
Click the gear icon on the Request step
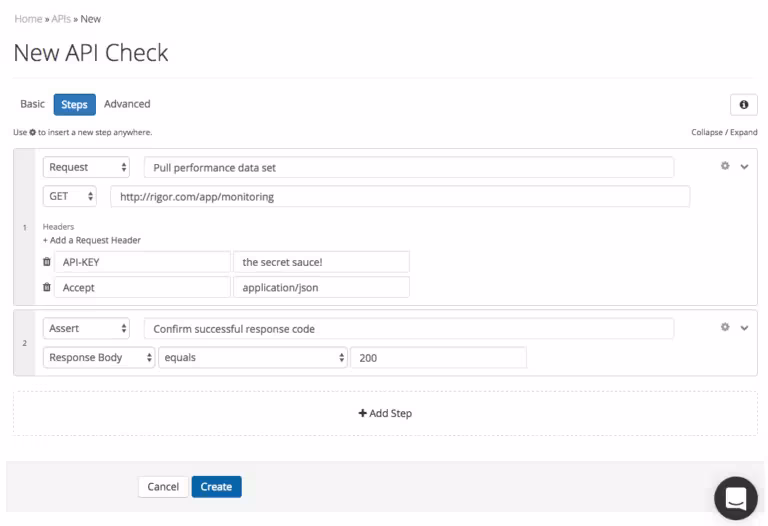pyautogui.click(x=725, y=166)
